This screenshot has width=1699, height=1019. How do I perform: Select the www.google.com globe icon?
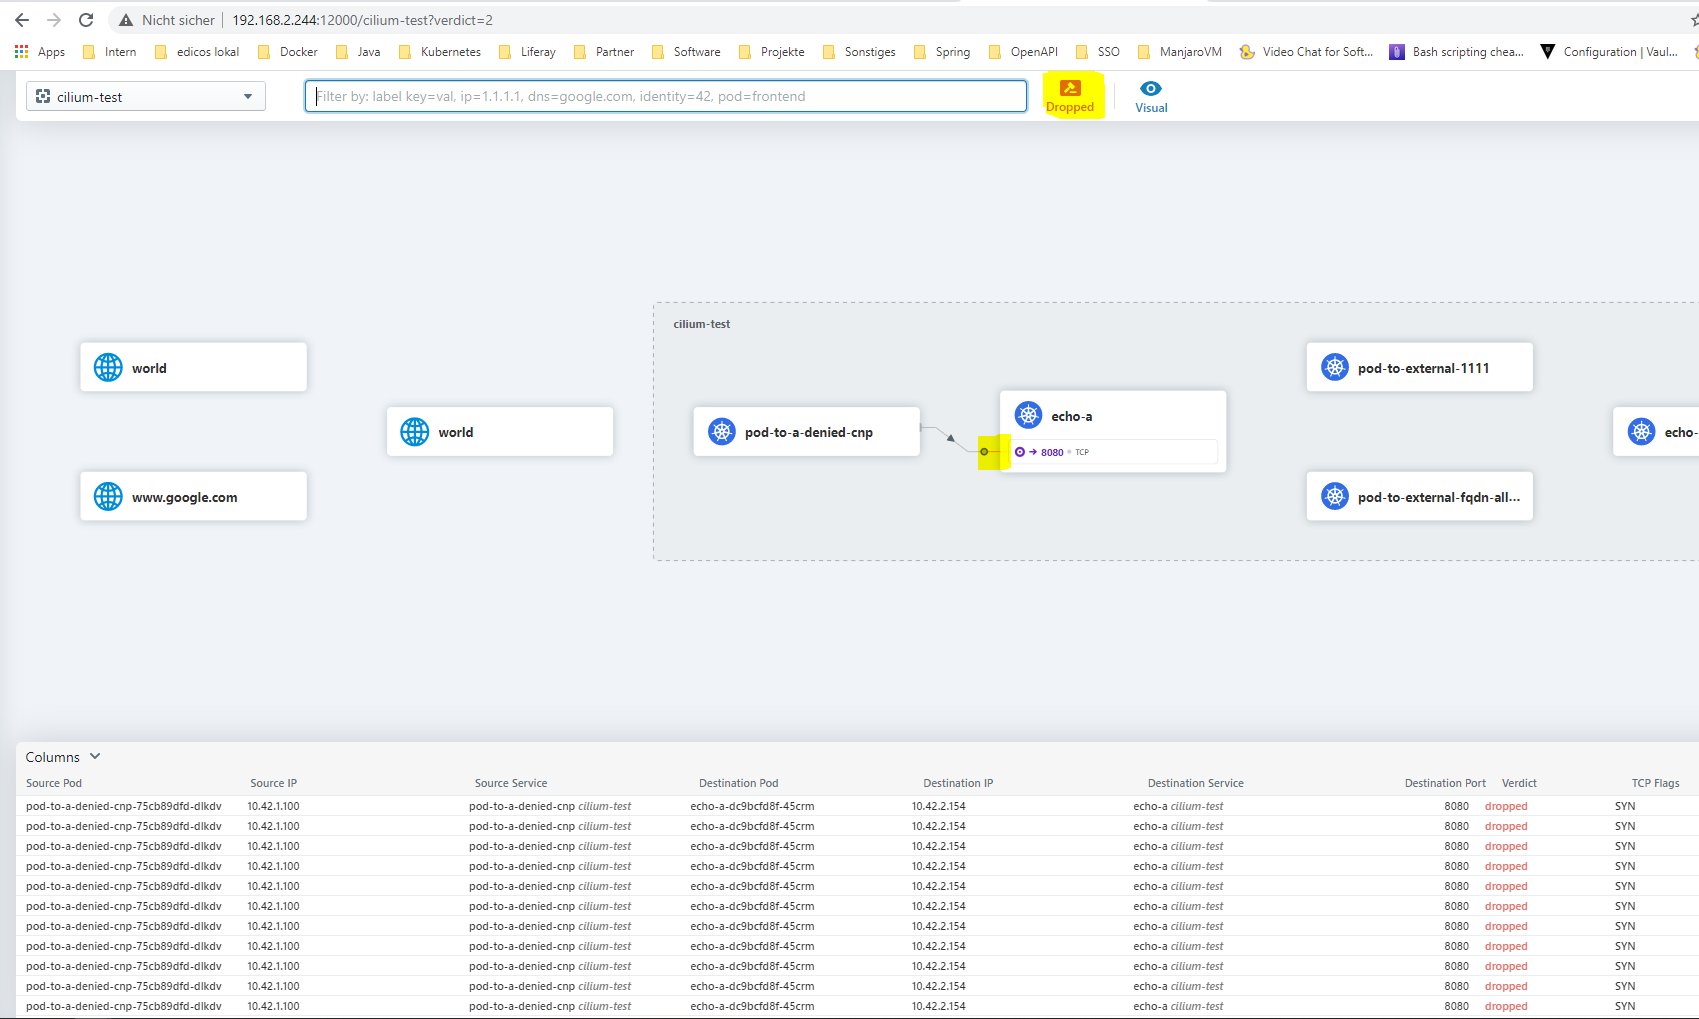point(108,496)
